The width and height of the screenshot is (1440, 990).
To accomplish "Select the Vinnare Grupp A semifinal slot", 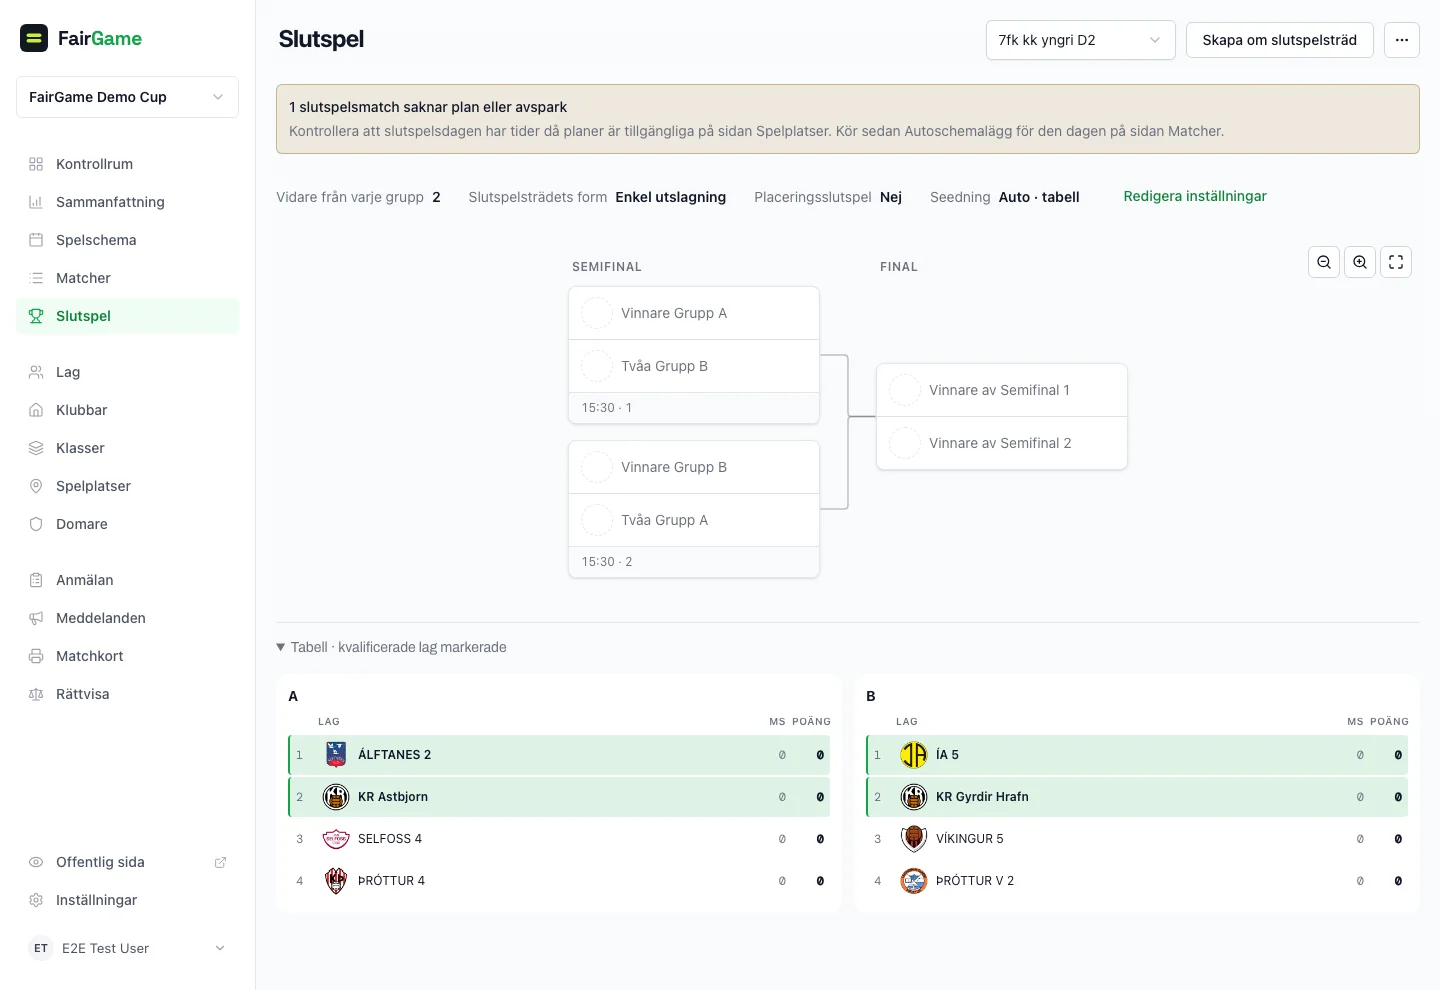I will tap(694, 313).
